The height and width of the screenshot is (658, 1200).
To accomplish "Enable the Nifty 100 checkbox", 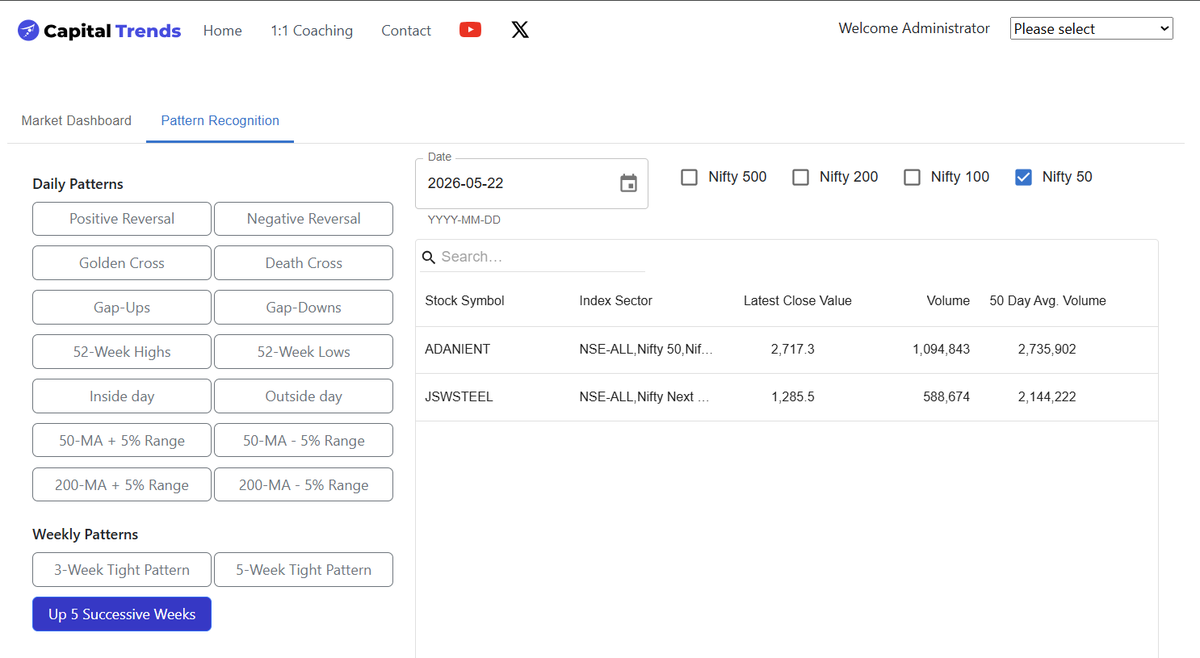I will click(x=912, y=177).
